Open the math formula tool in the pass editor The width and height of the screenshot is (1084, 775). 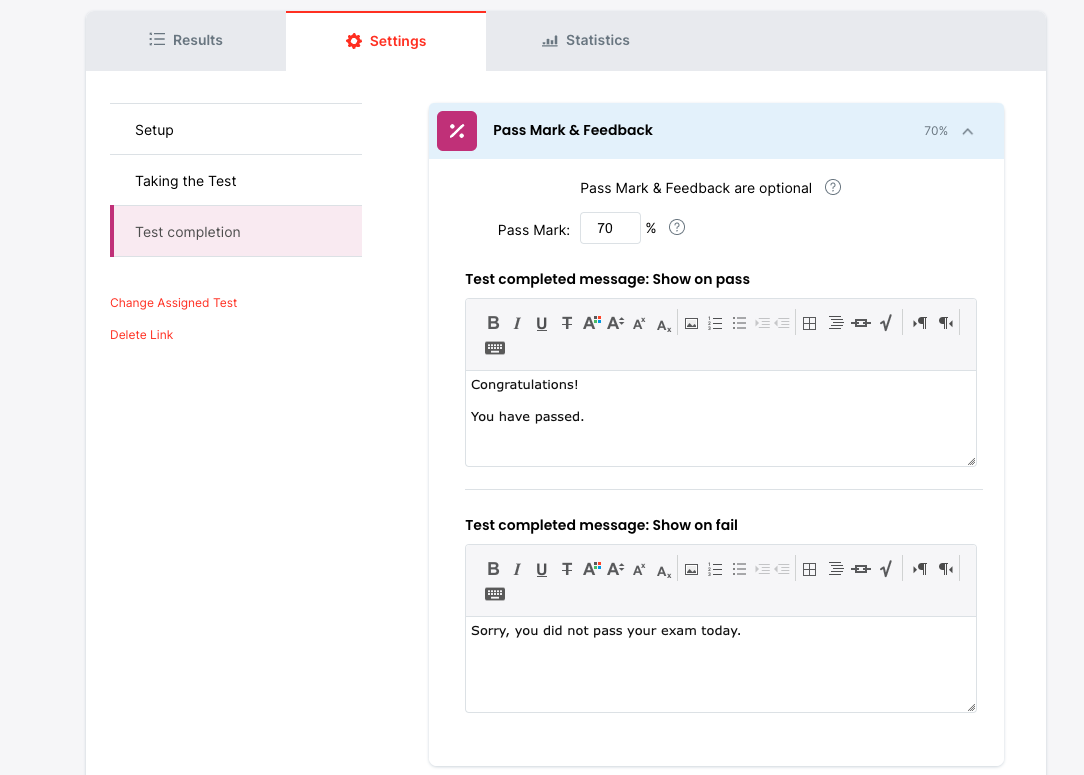[885, 323]
